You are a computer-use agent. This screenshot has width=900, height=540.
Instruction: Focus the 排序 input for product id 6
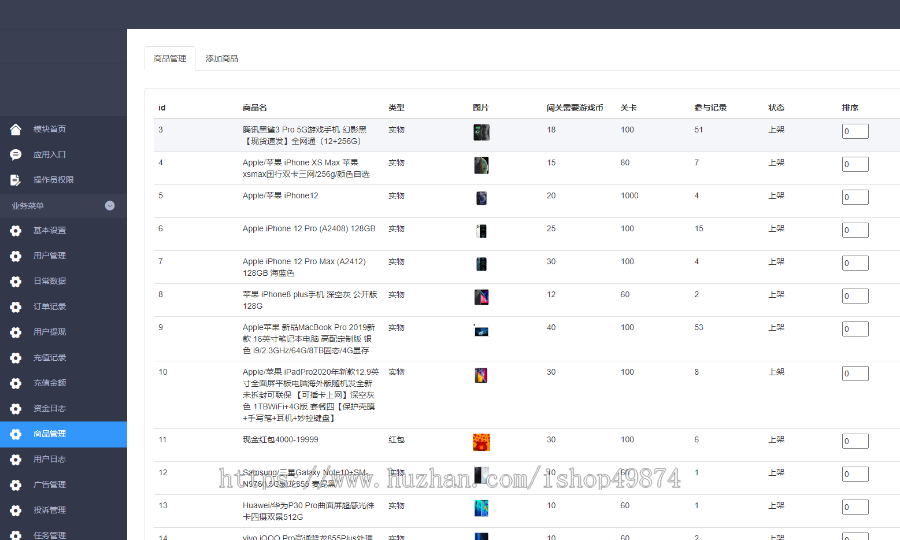855,230
